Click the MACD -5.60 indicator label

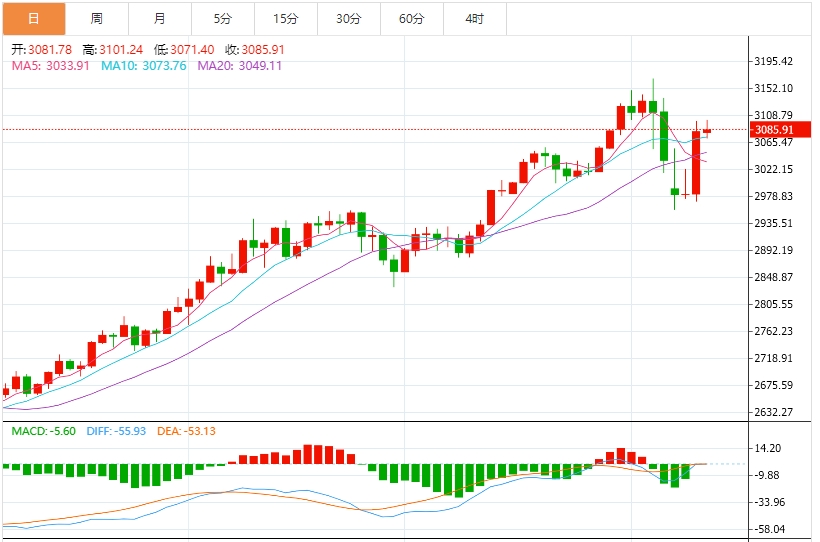coord(43,431)
